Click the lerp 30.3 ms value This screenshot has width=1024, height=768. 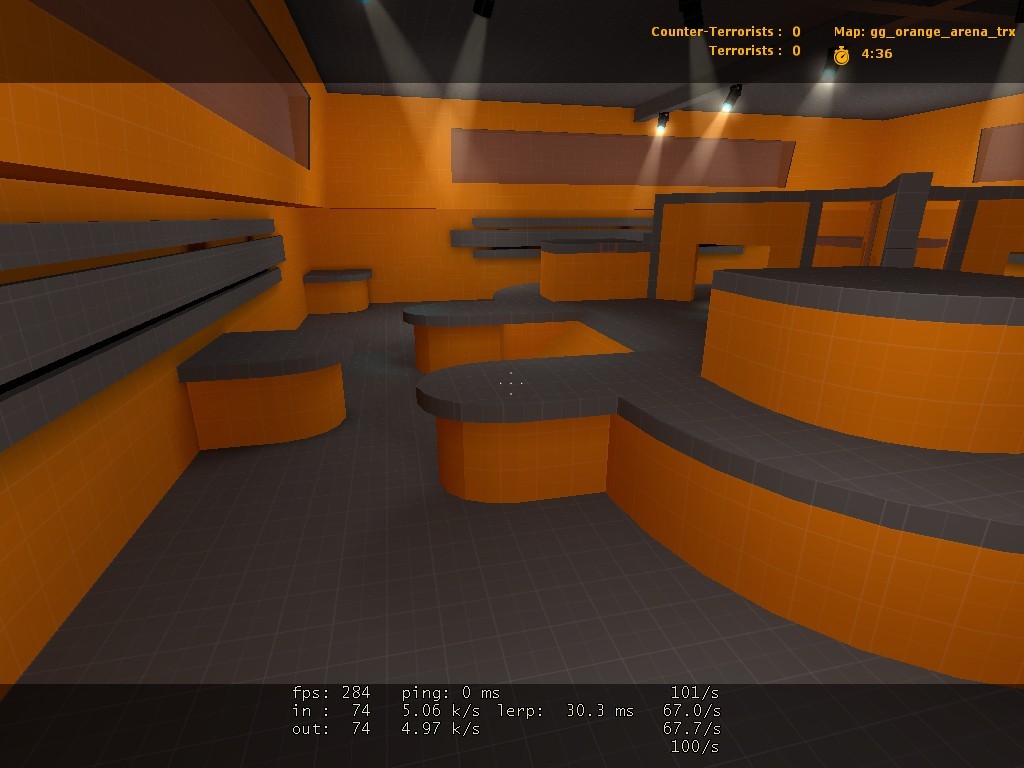(x=600, y=711)
